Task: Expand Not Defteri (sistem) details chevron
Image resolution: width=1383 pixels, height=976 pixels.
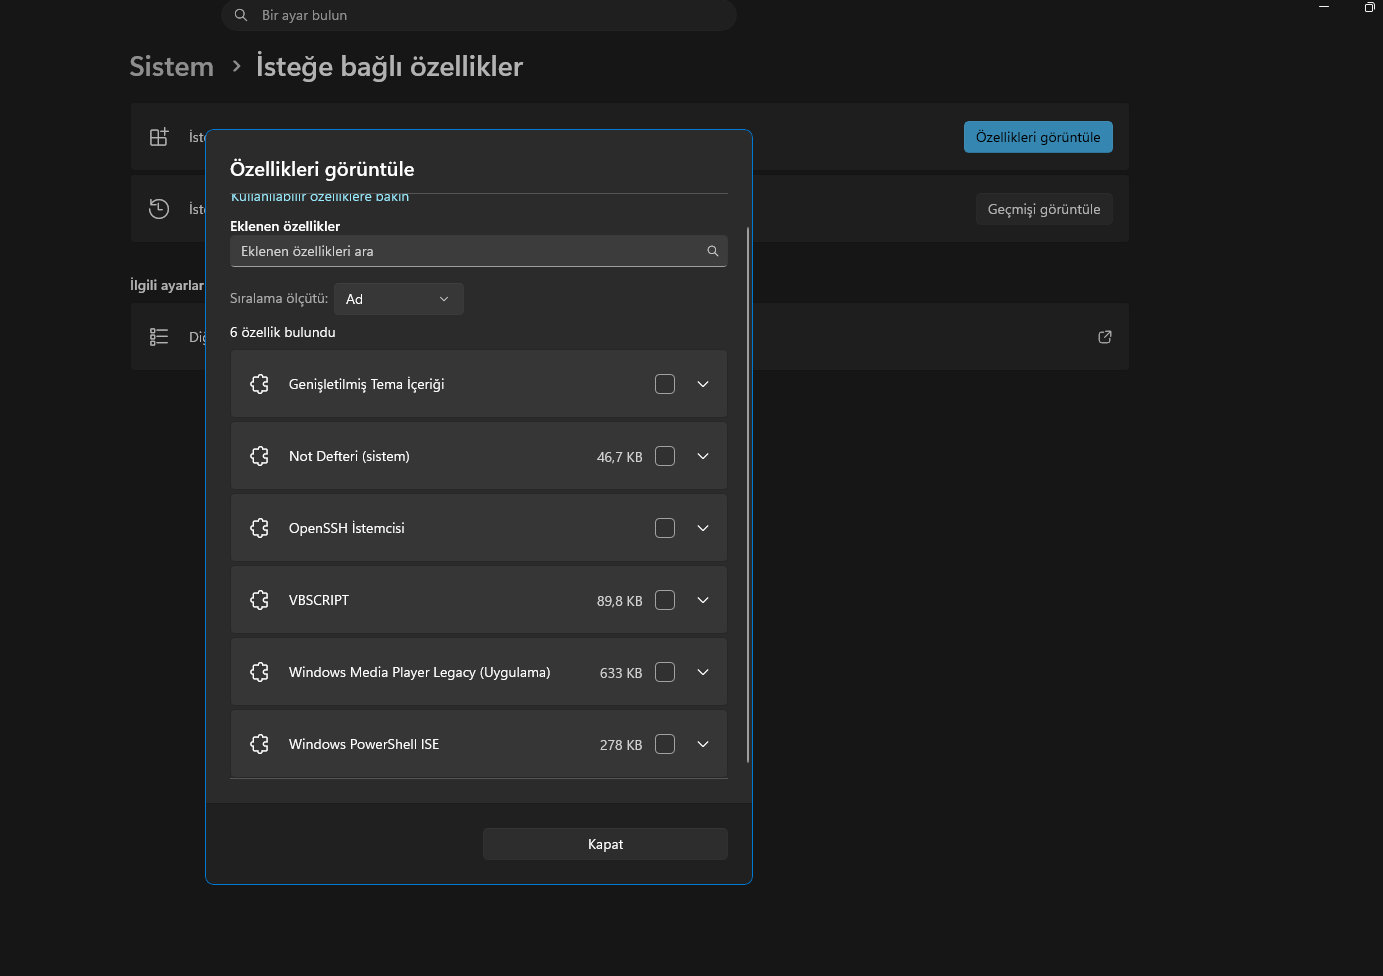Action: coord(703,456)
